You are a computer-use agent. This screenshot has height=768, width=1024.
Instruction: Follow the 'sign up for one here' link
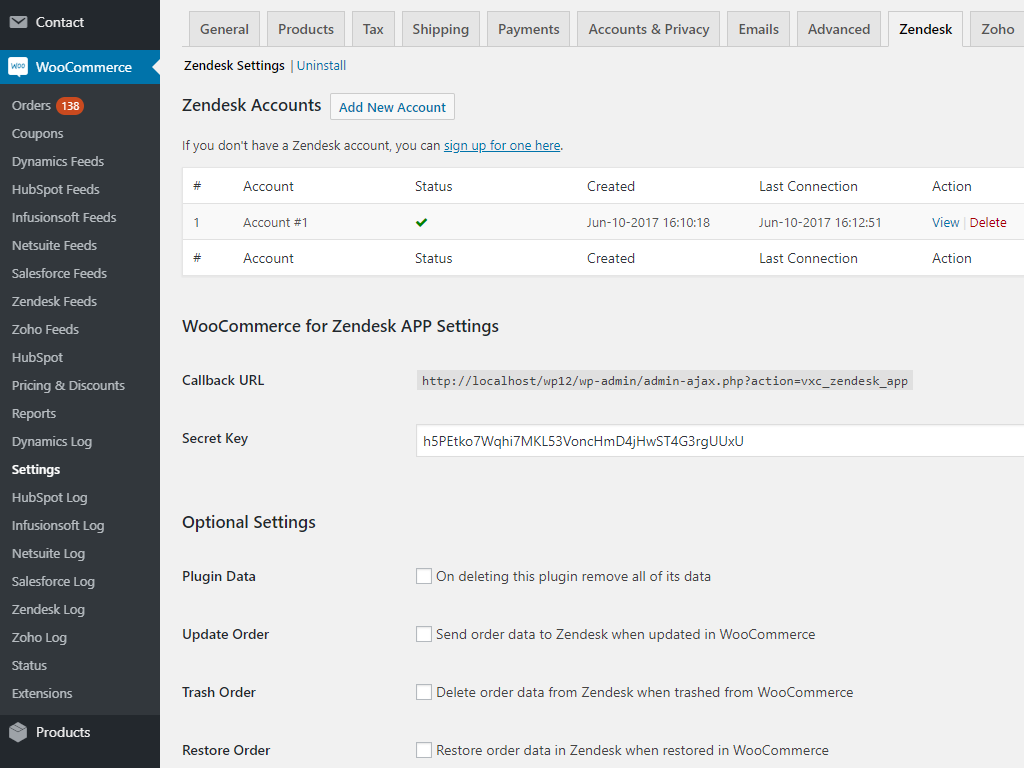502,146
